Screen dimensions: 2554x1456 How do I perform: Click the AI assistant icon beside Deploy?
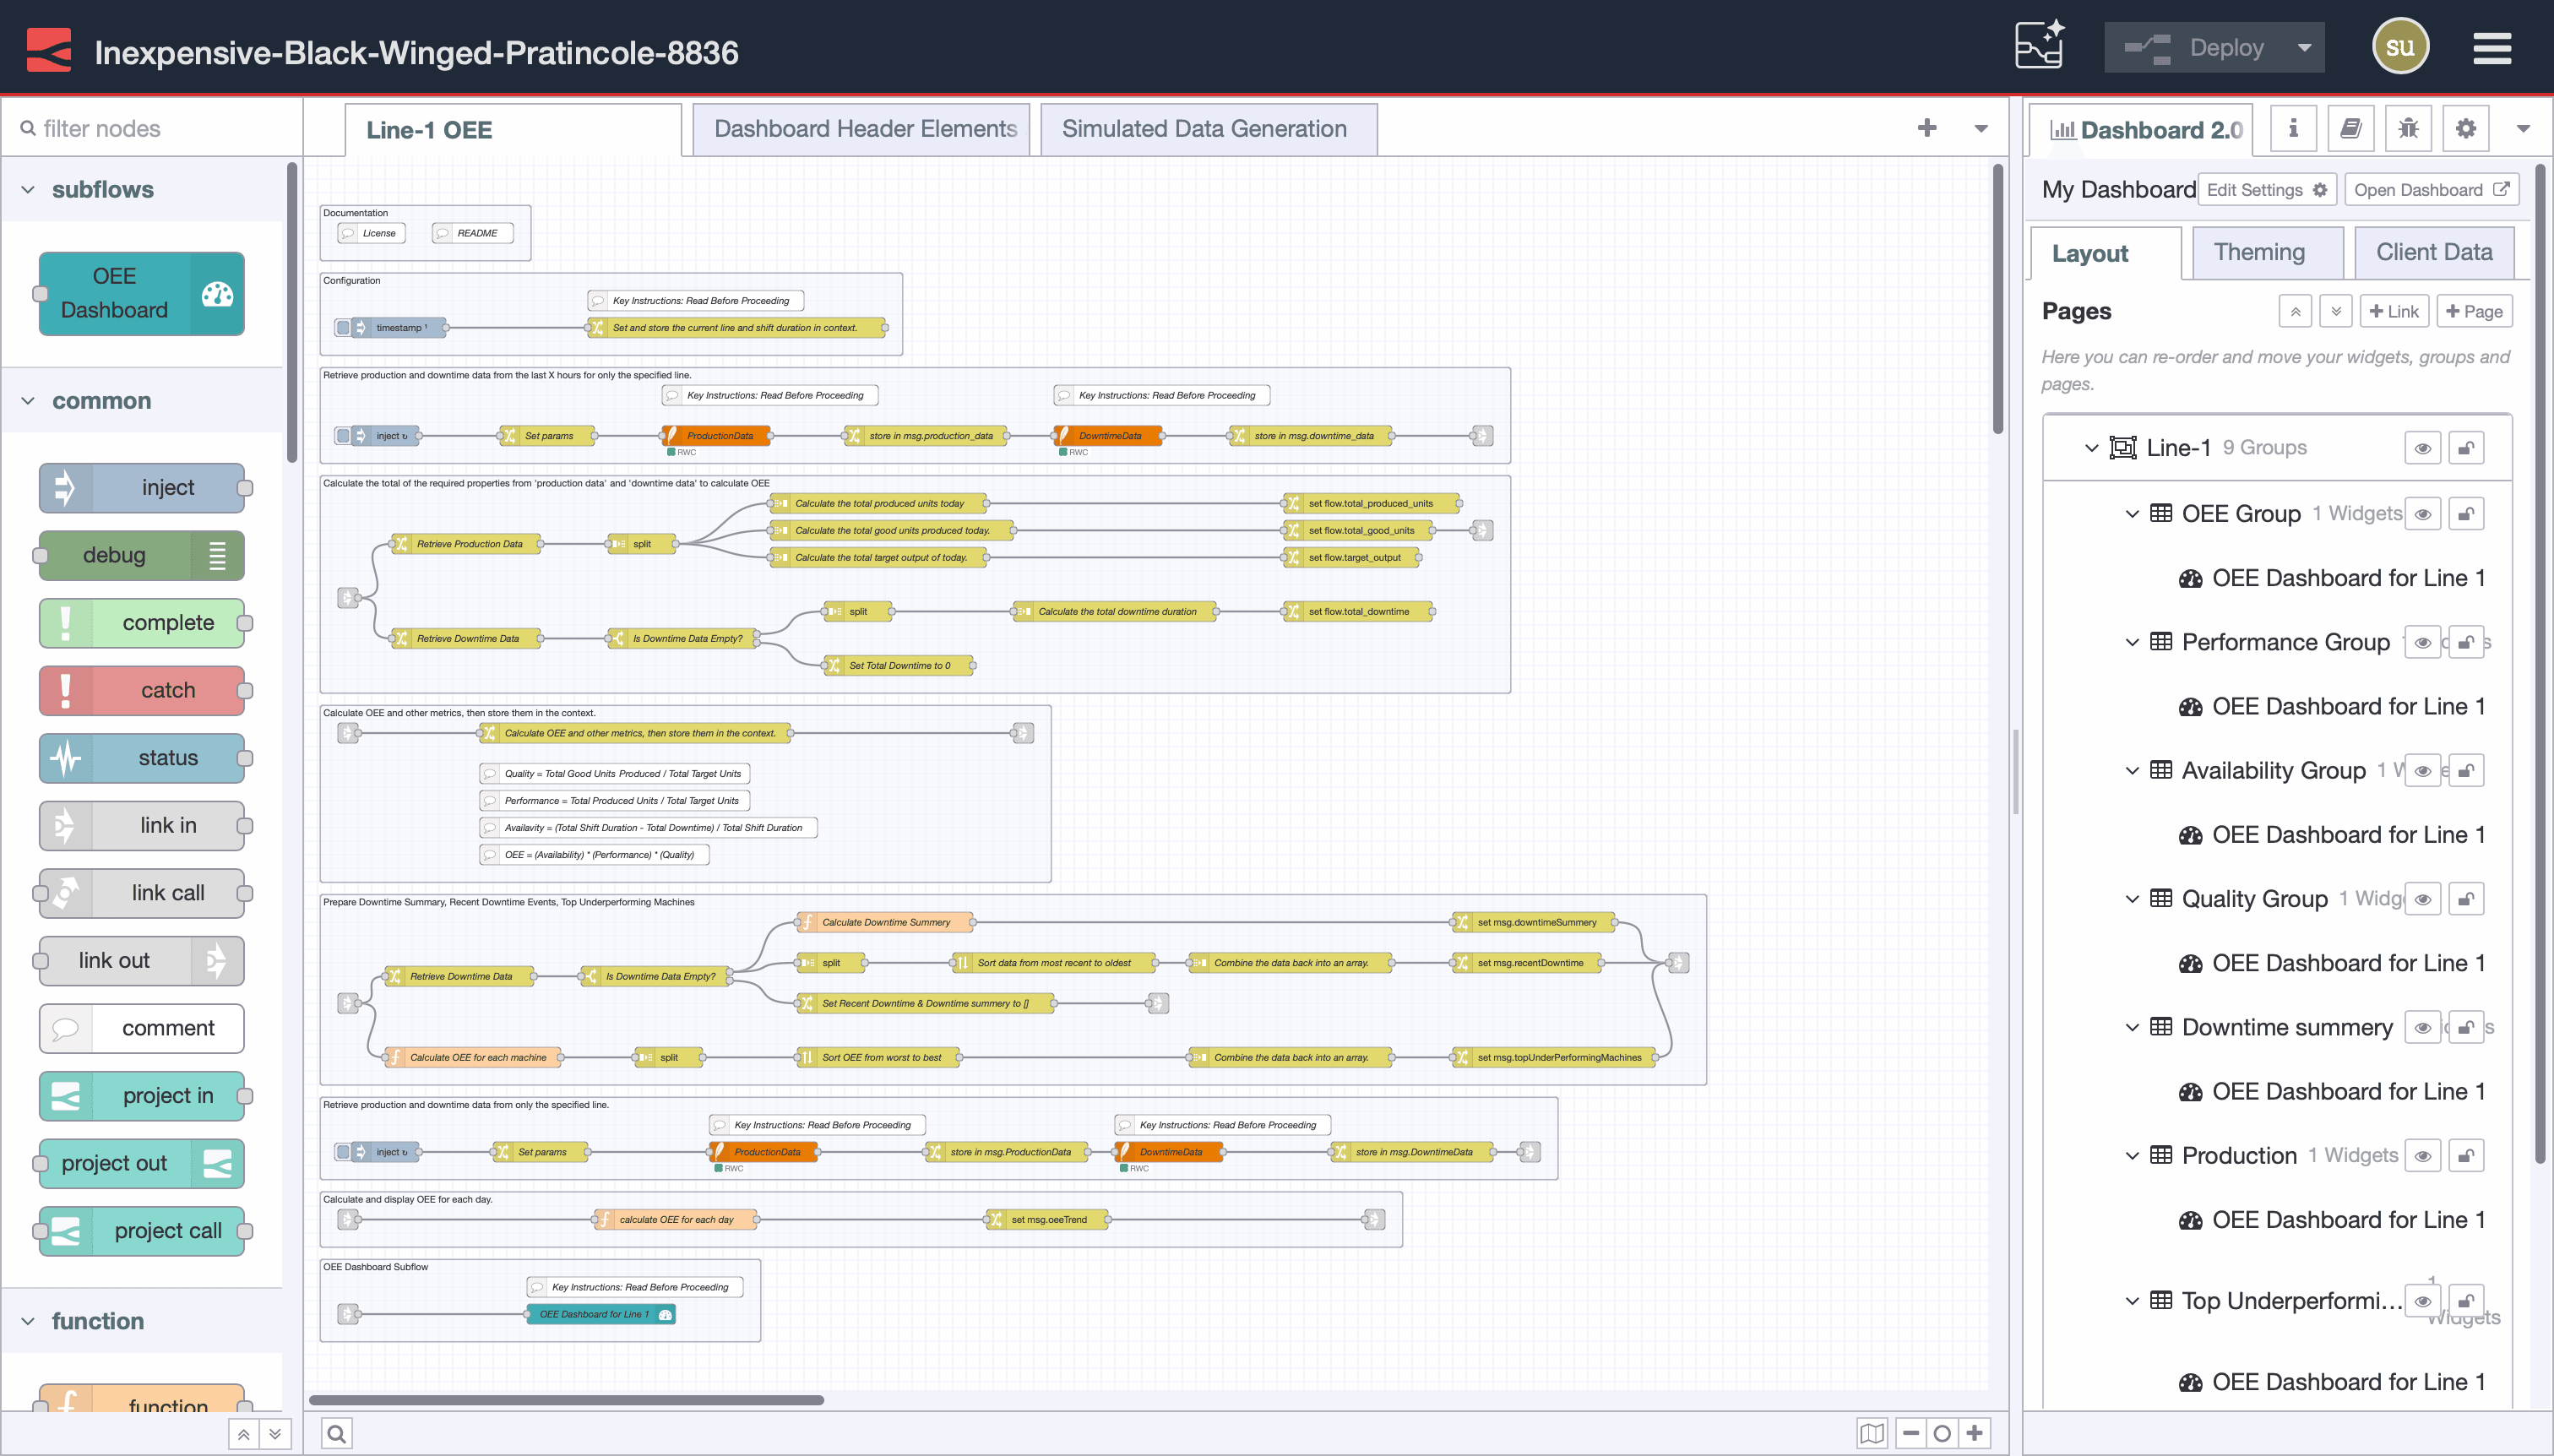tap(2040, 45)
